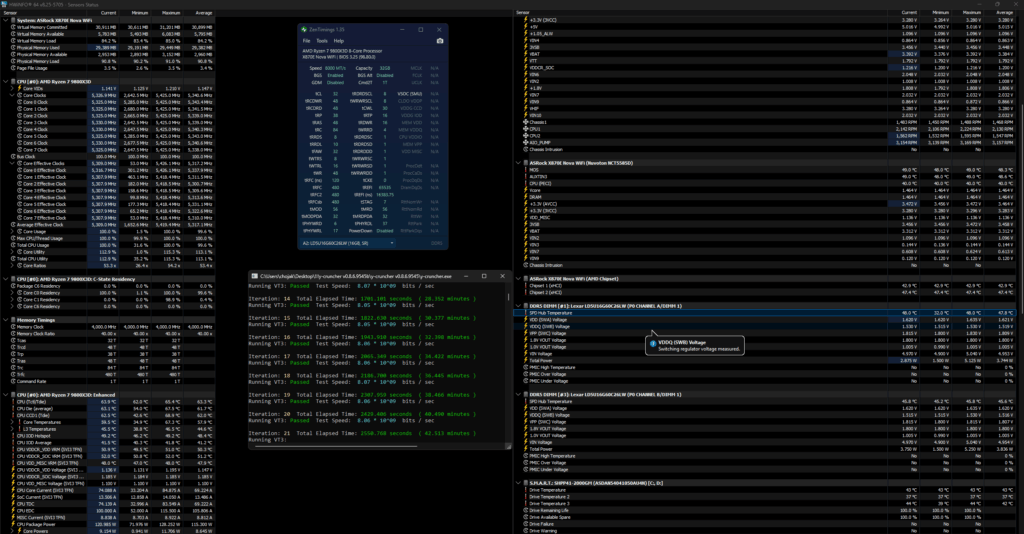Viewport: 1024px width, 534px height.
Task: Click the fan icon beside Chassis1
Action: pyautogui.click(x=526, y=122)
